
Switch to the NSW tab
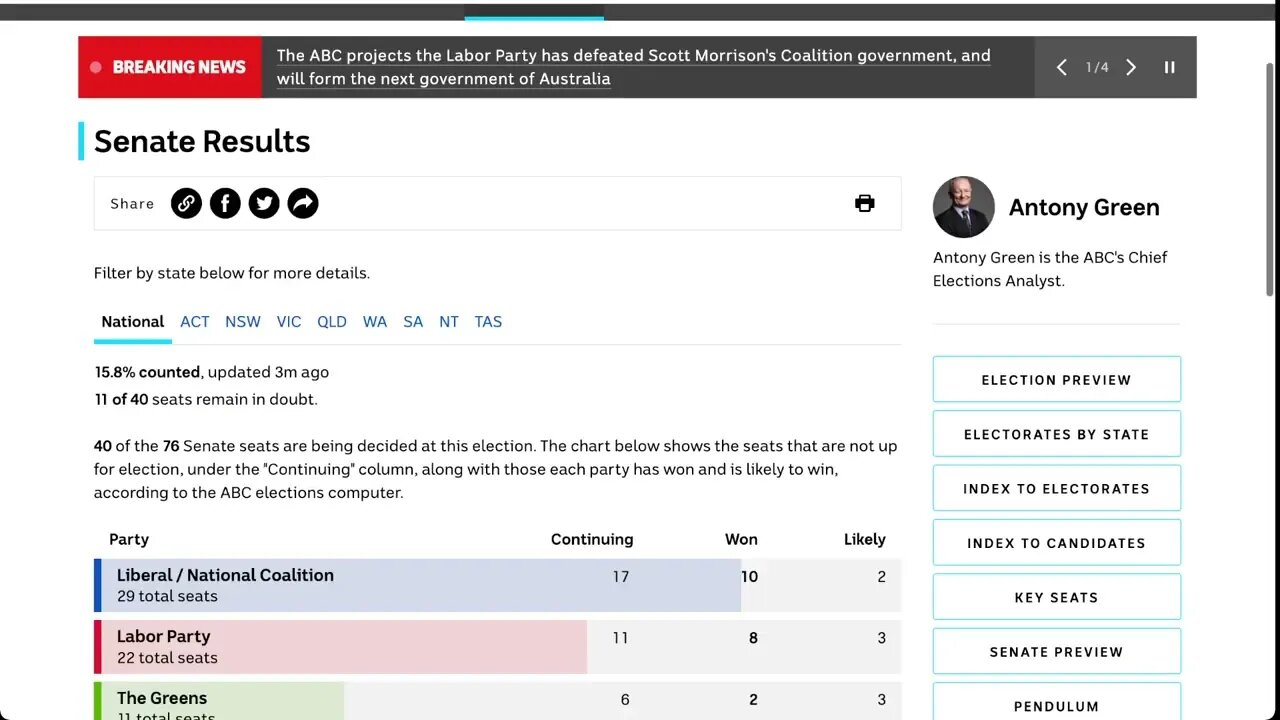pos(242,322)
